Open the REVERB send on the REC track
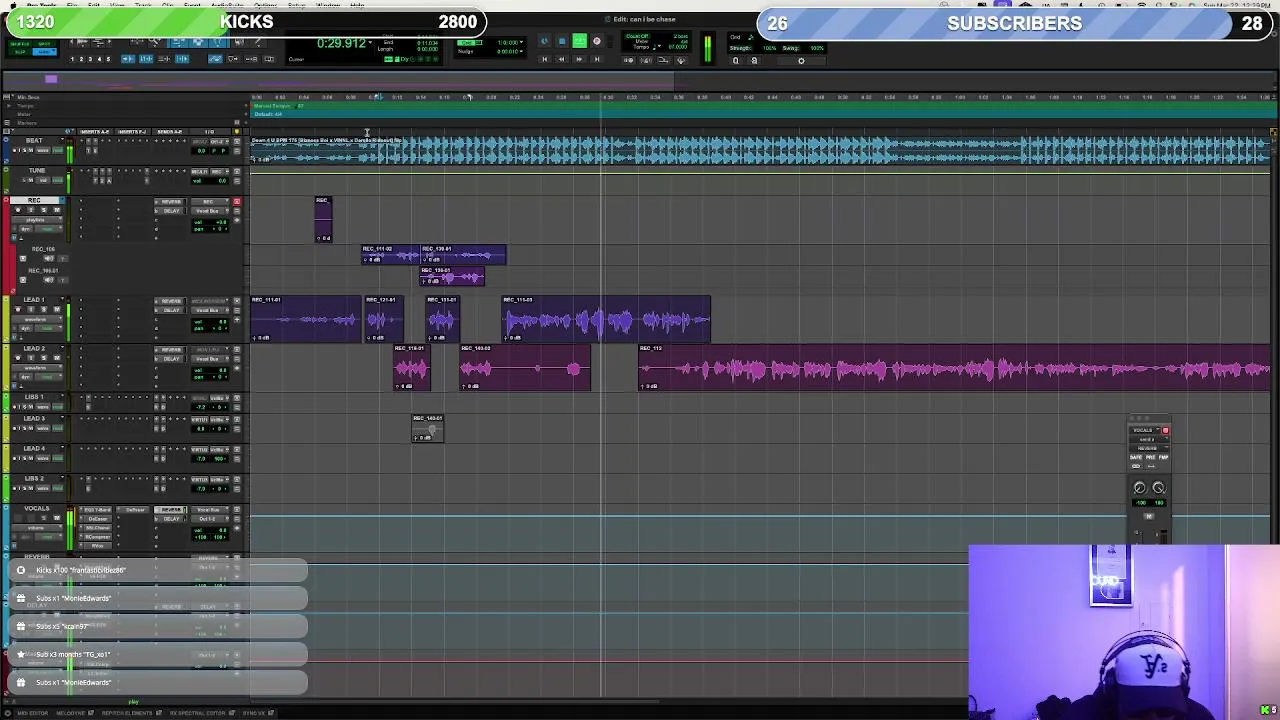The width and height of the screenshot is (1280, 720). pyautogui.click(x=170, y=202)
